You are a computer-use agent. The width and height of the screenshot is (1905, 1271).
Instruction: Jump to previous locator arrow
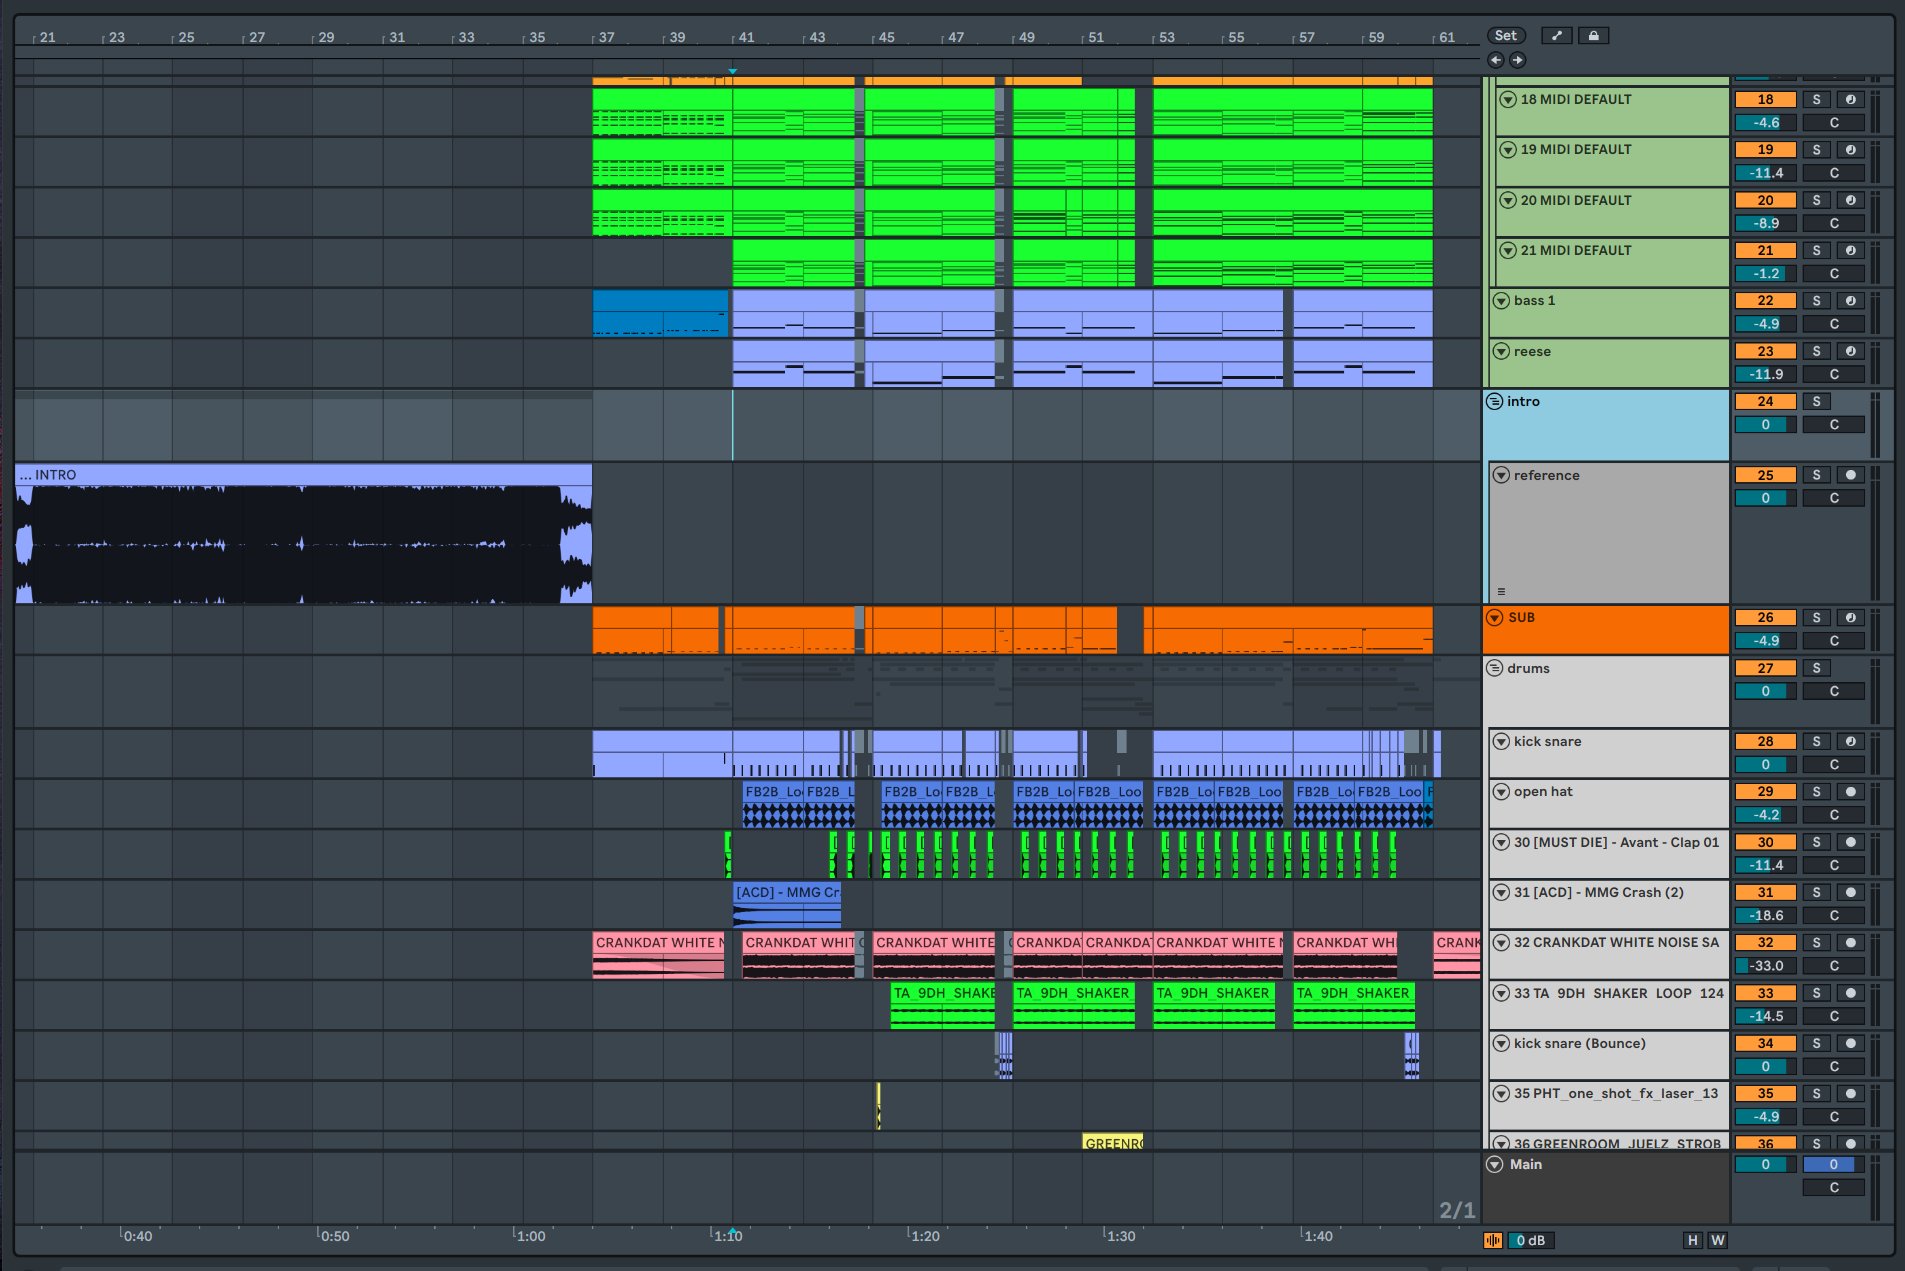(1496, 60)
